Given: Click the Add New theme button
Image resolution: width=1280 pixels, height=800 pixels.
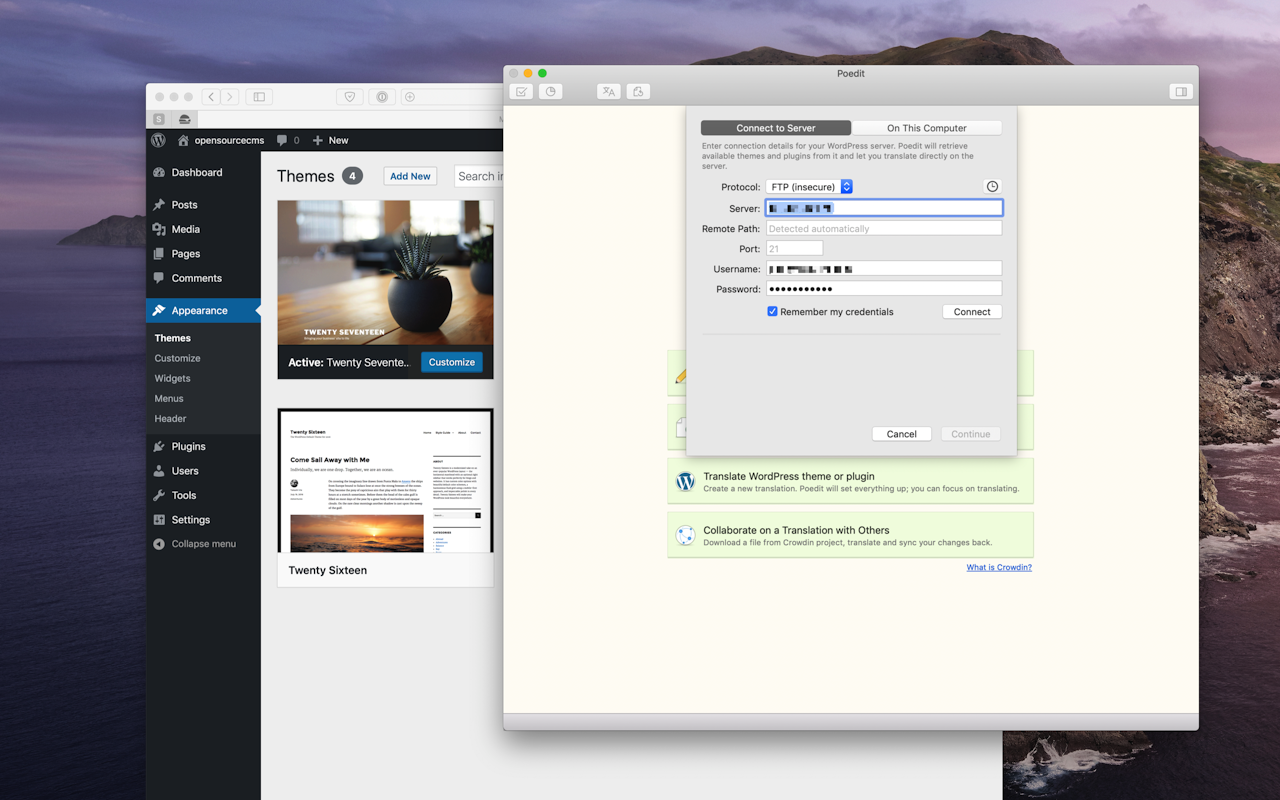Looking at the screenshot, I should [x=410, y=176].
